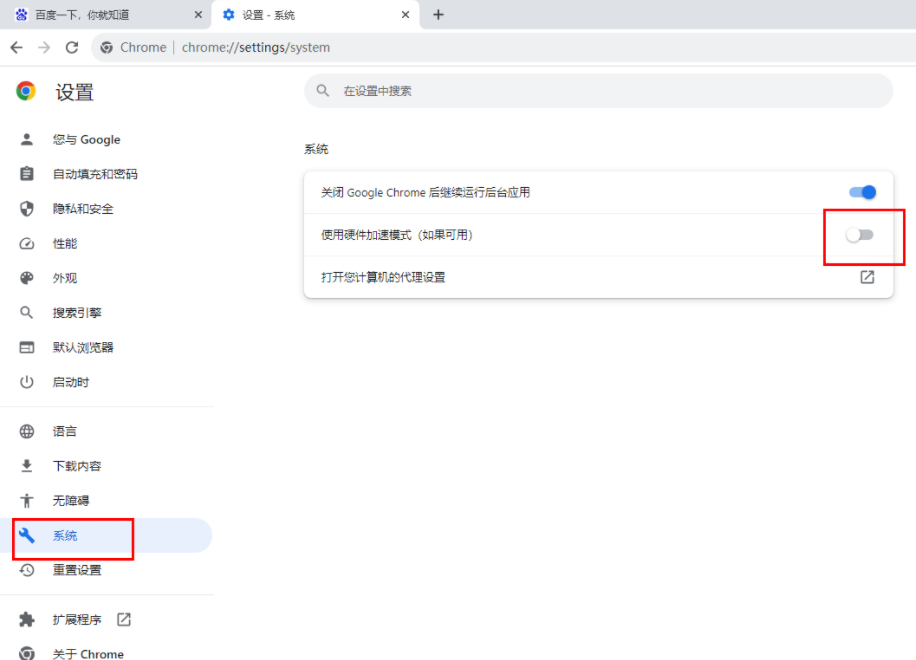Click the browser window icon for 默认浏览器
Viewport: 916px width, 660px height.
pos(27,348)
